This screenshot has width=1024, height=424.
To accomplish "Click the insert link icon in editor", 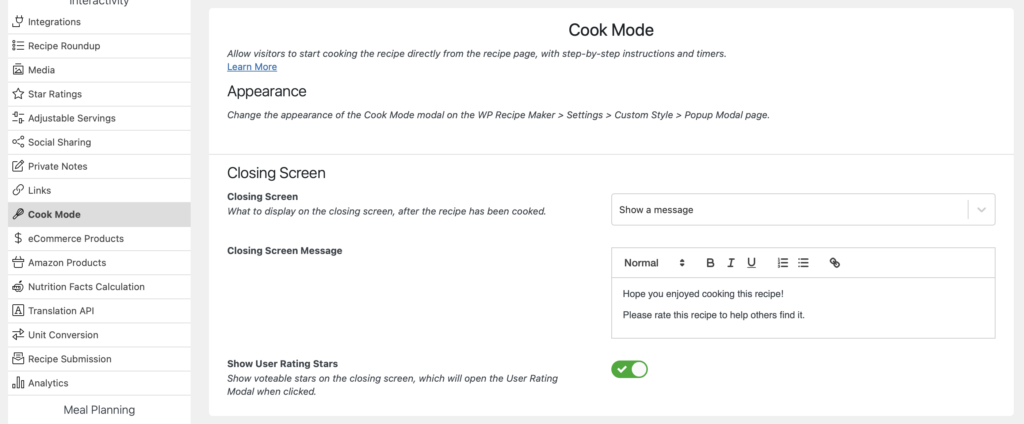I will click(835, 263).
